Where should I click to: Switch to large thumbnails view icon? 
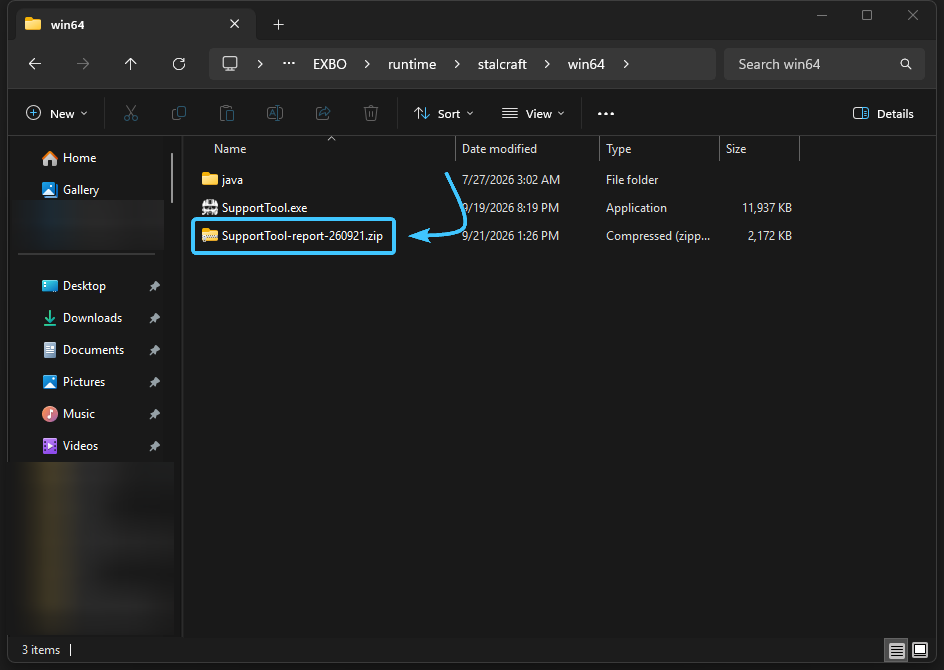click(x=920, y=650)
